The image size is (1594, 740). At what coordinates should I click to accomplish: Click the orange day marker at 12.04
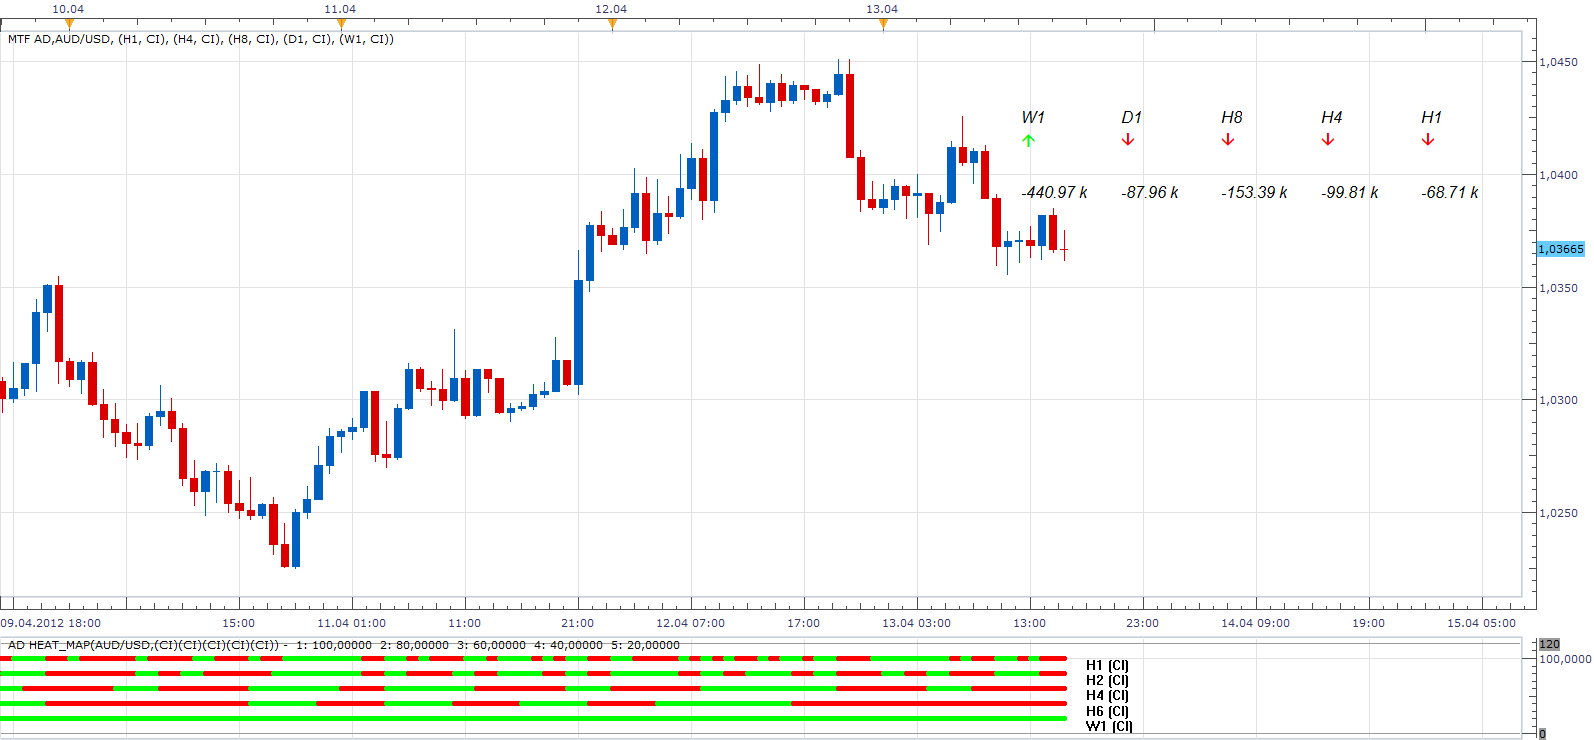tap(612, 24)
